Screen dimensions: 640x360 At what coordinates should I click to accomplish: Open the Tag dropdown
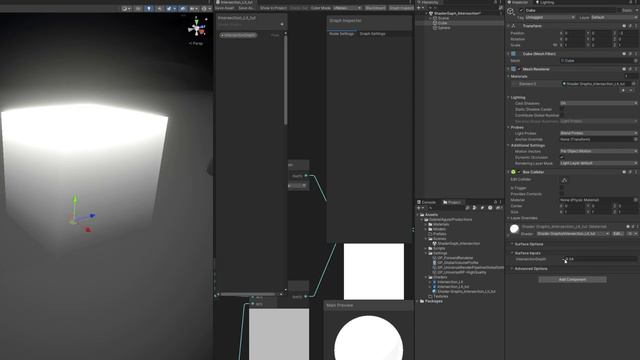coord(550,18)
